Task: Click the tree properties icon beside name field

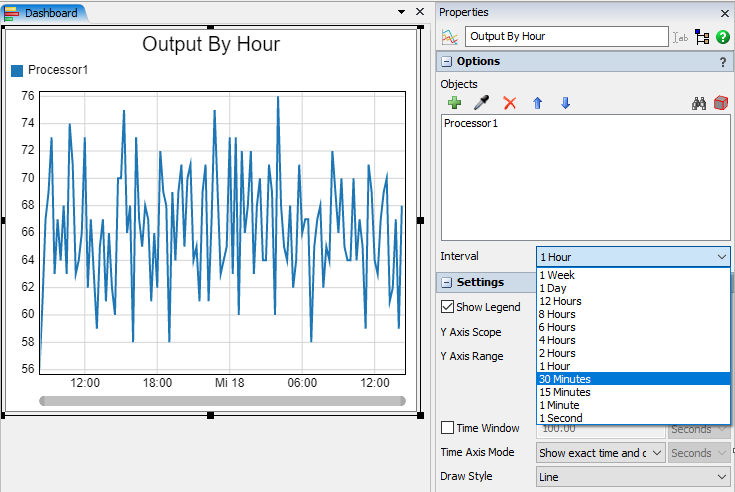Action: coord(702,37)
